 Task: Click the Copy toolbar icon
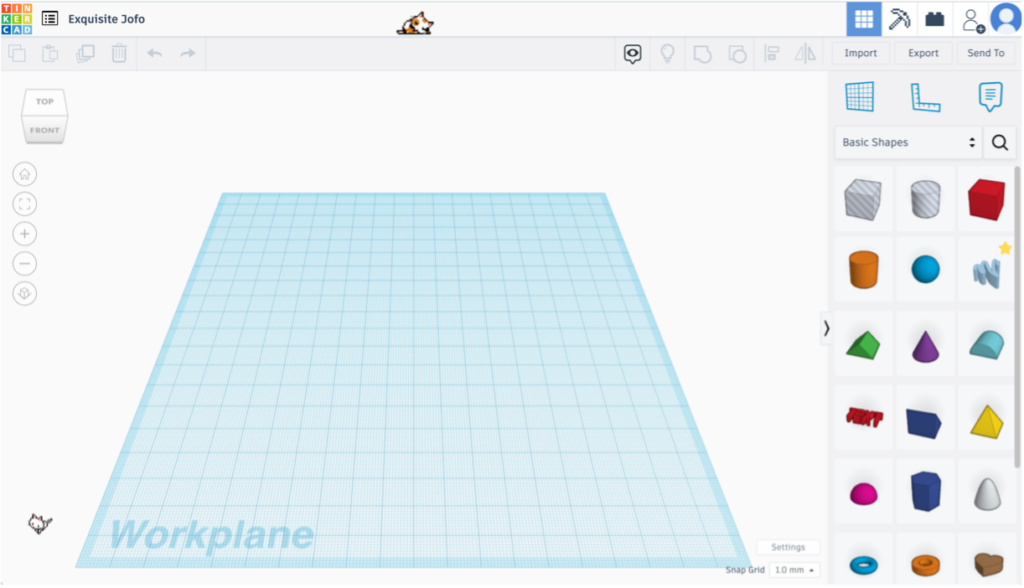pos(17,53)
